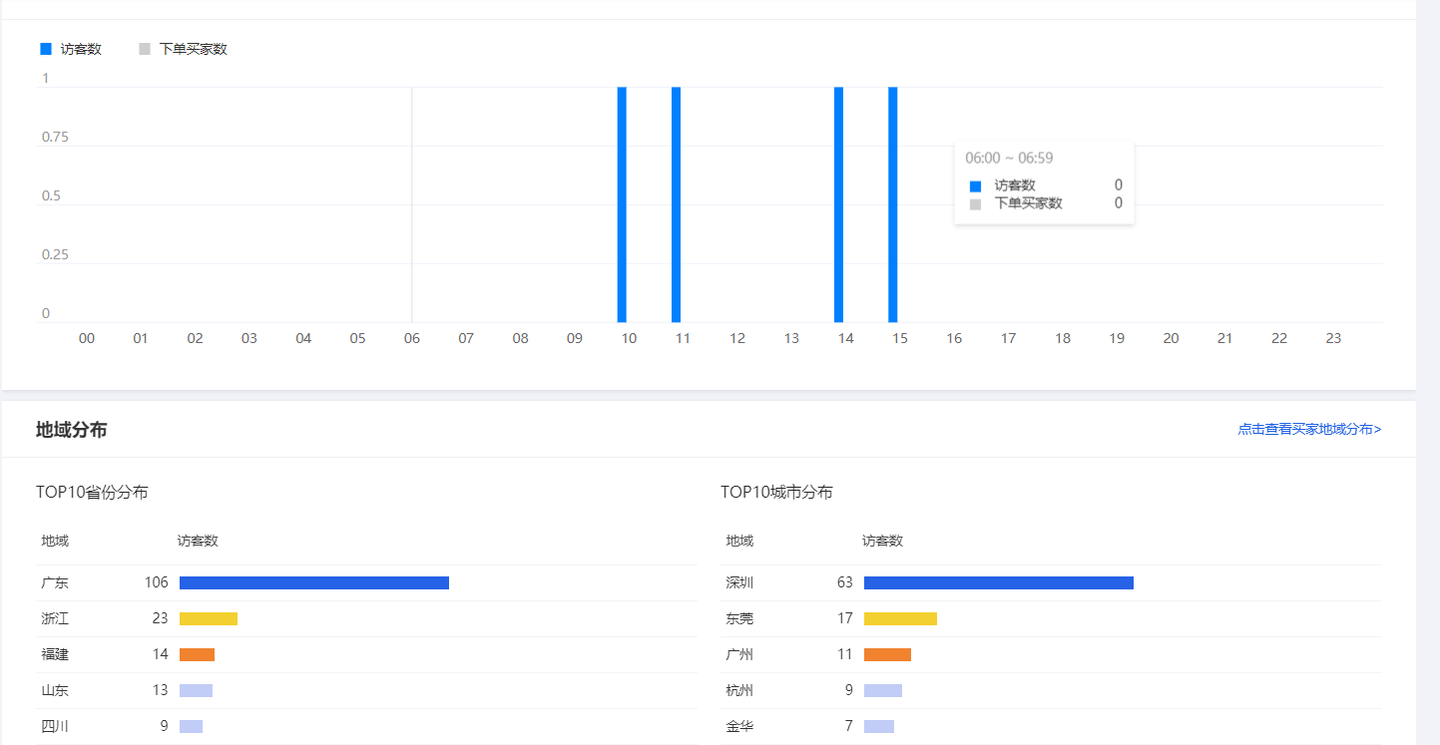
Task: Click the 访客数 header in the city table
Action: pos(883,541)
